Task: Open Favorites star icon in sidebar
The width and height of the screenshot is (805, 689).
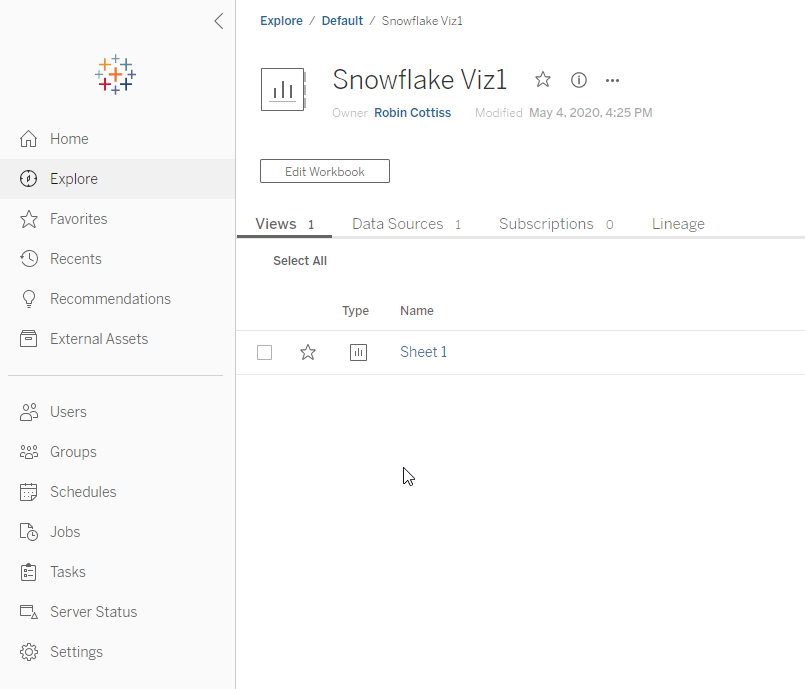Action: pyautogui.click(x=28, y=219)
